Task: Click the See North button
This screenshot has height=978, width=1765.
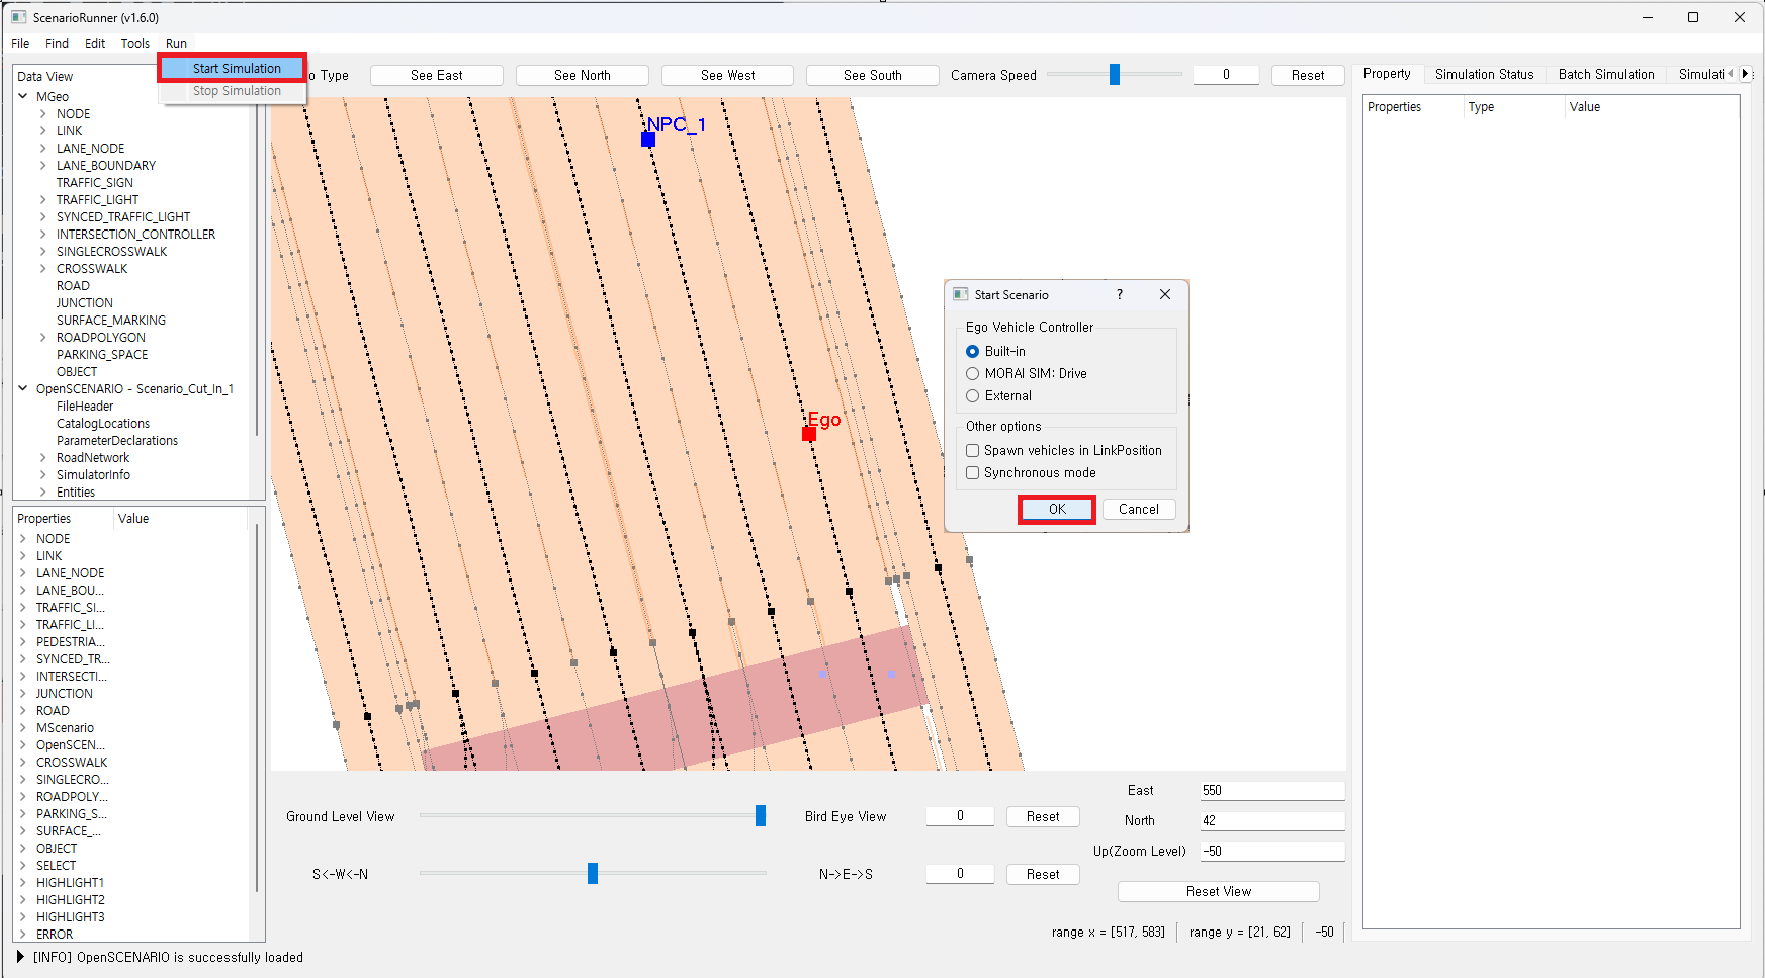Action: [582, 75]
